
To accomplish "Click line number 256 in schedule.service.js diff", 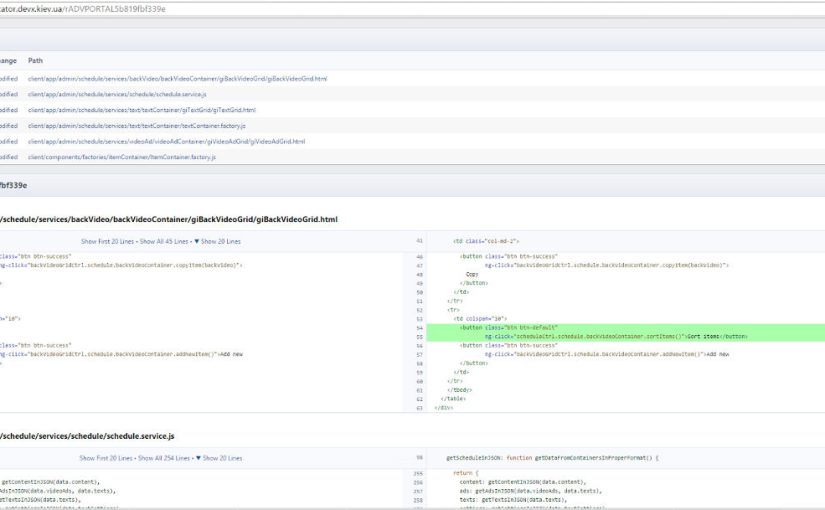I will tap(420, 482).
